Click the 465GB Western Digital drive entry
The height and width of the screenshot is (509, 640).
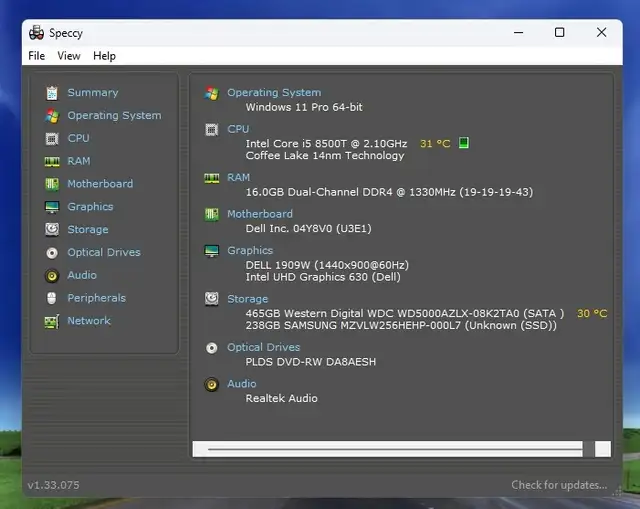coord(404,313)
